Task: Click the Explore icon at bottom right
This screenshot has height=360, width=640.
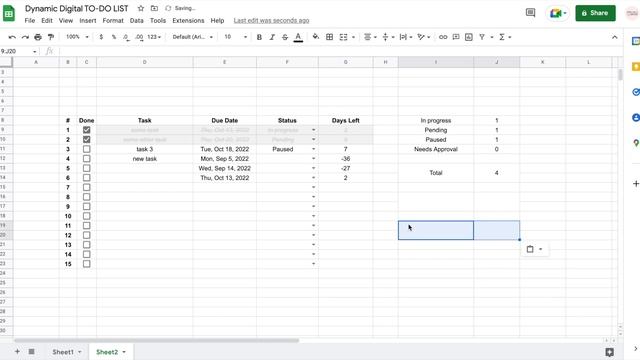Action: [609, 352]
